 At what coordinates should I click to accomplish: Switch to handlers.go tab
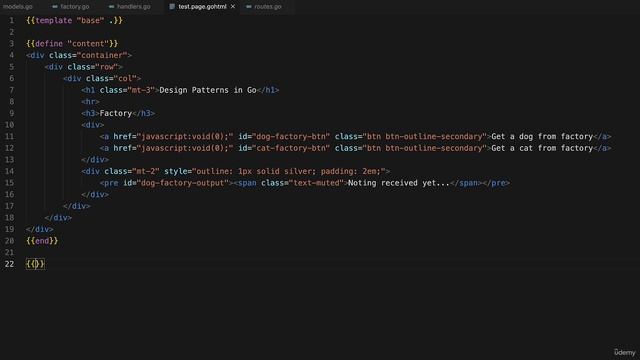pos(133,7)
